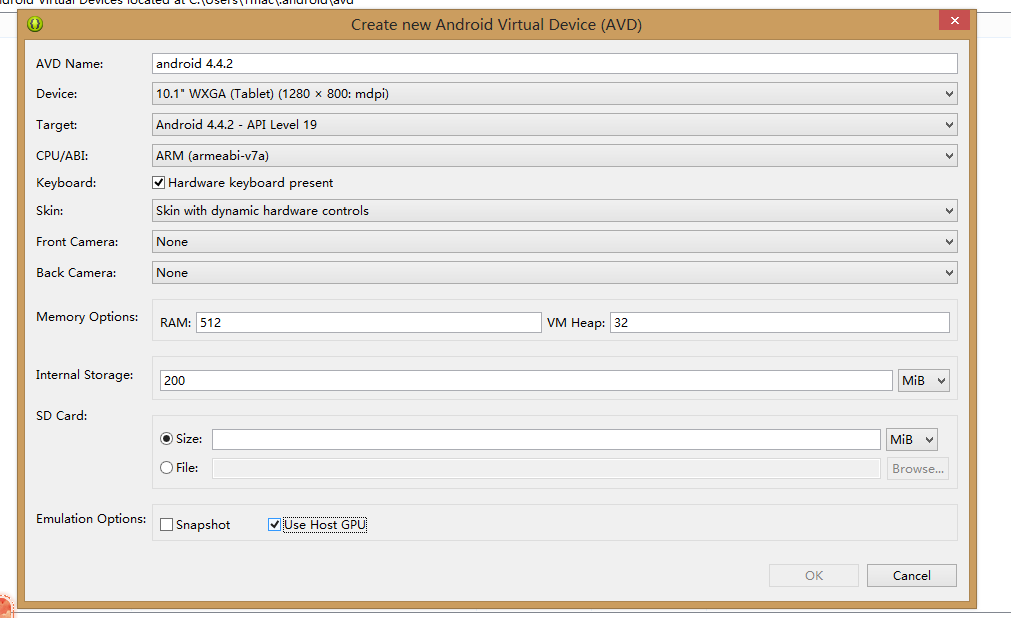Click the Internal Storage value field
This screenshot has width=1011, height=618.
pos(526,381)
